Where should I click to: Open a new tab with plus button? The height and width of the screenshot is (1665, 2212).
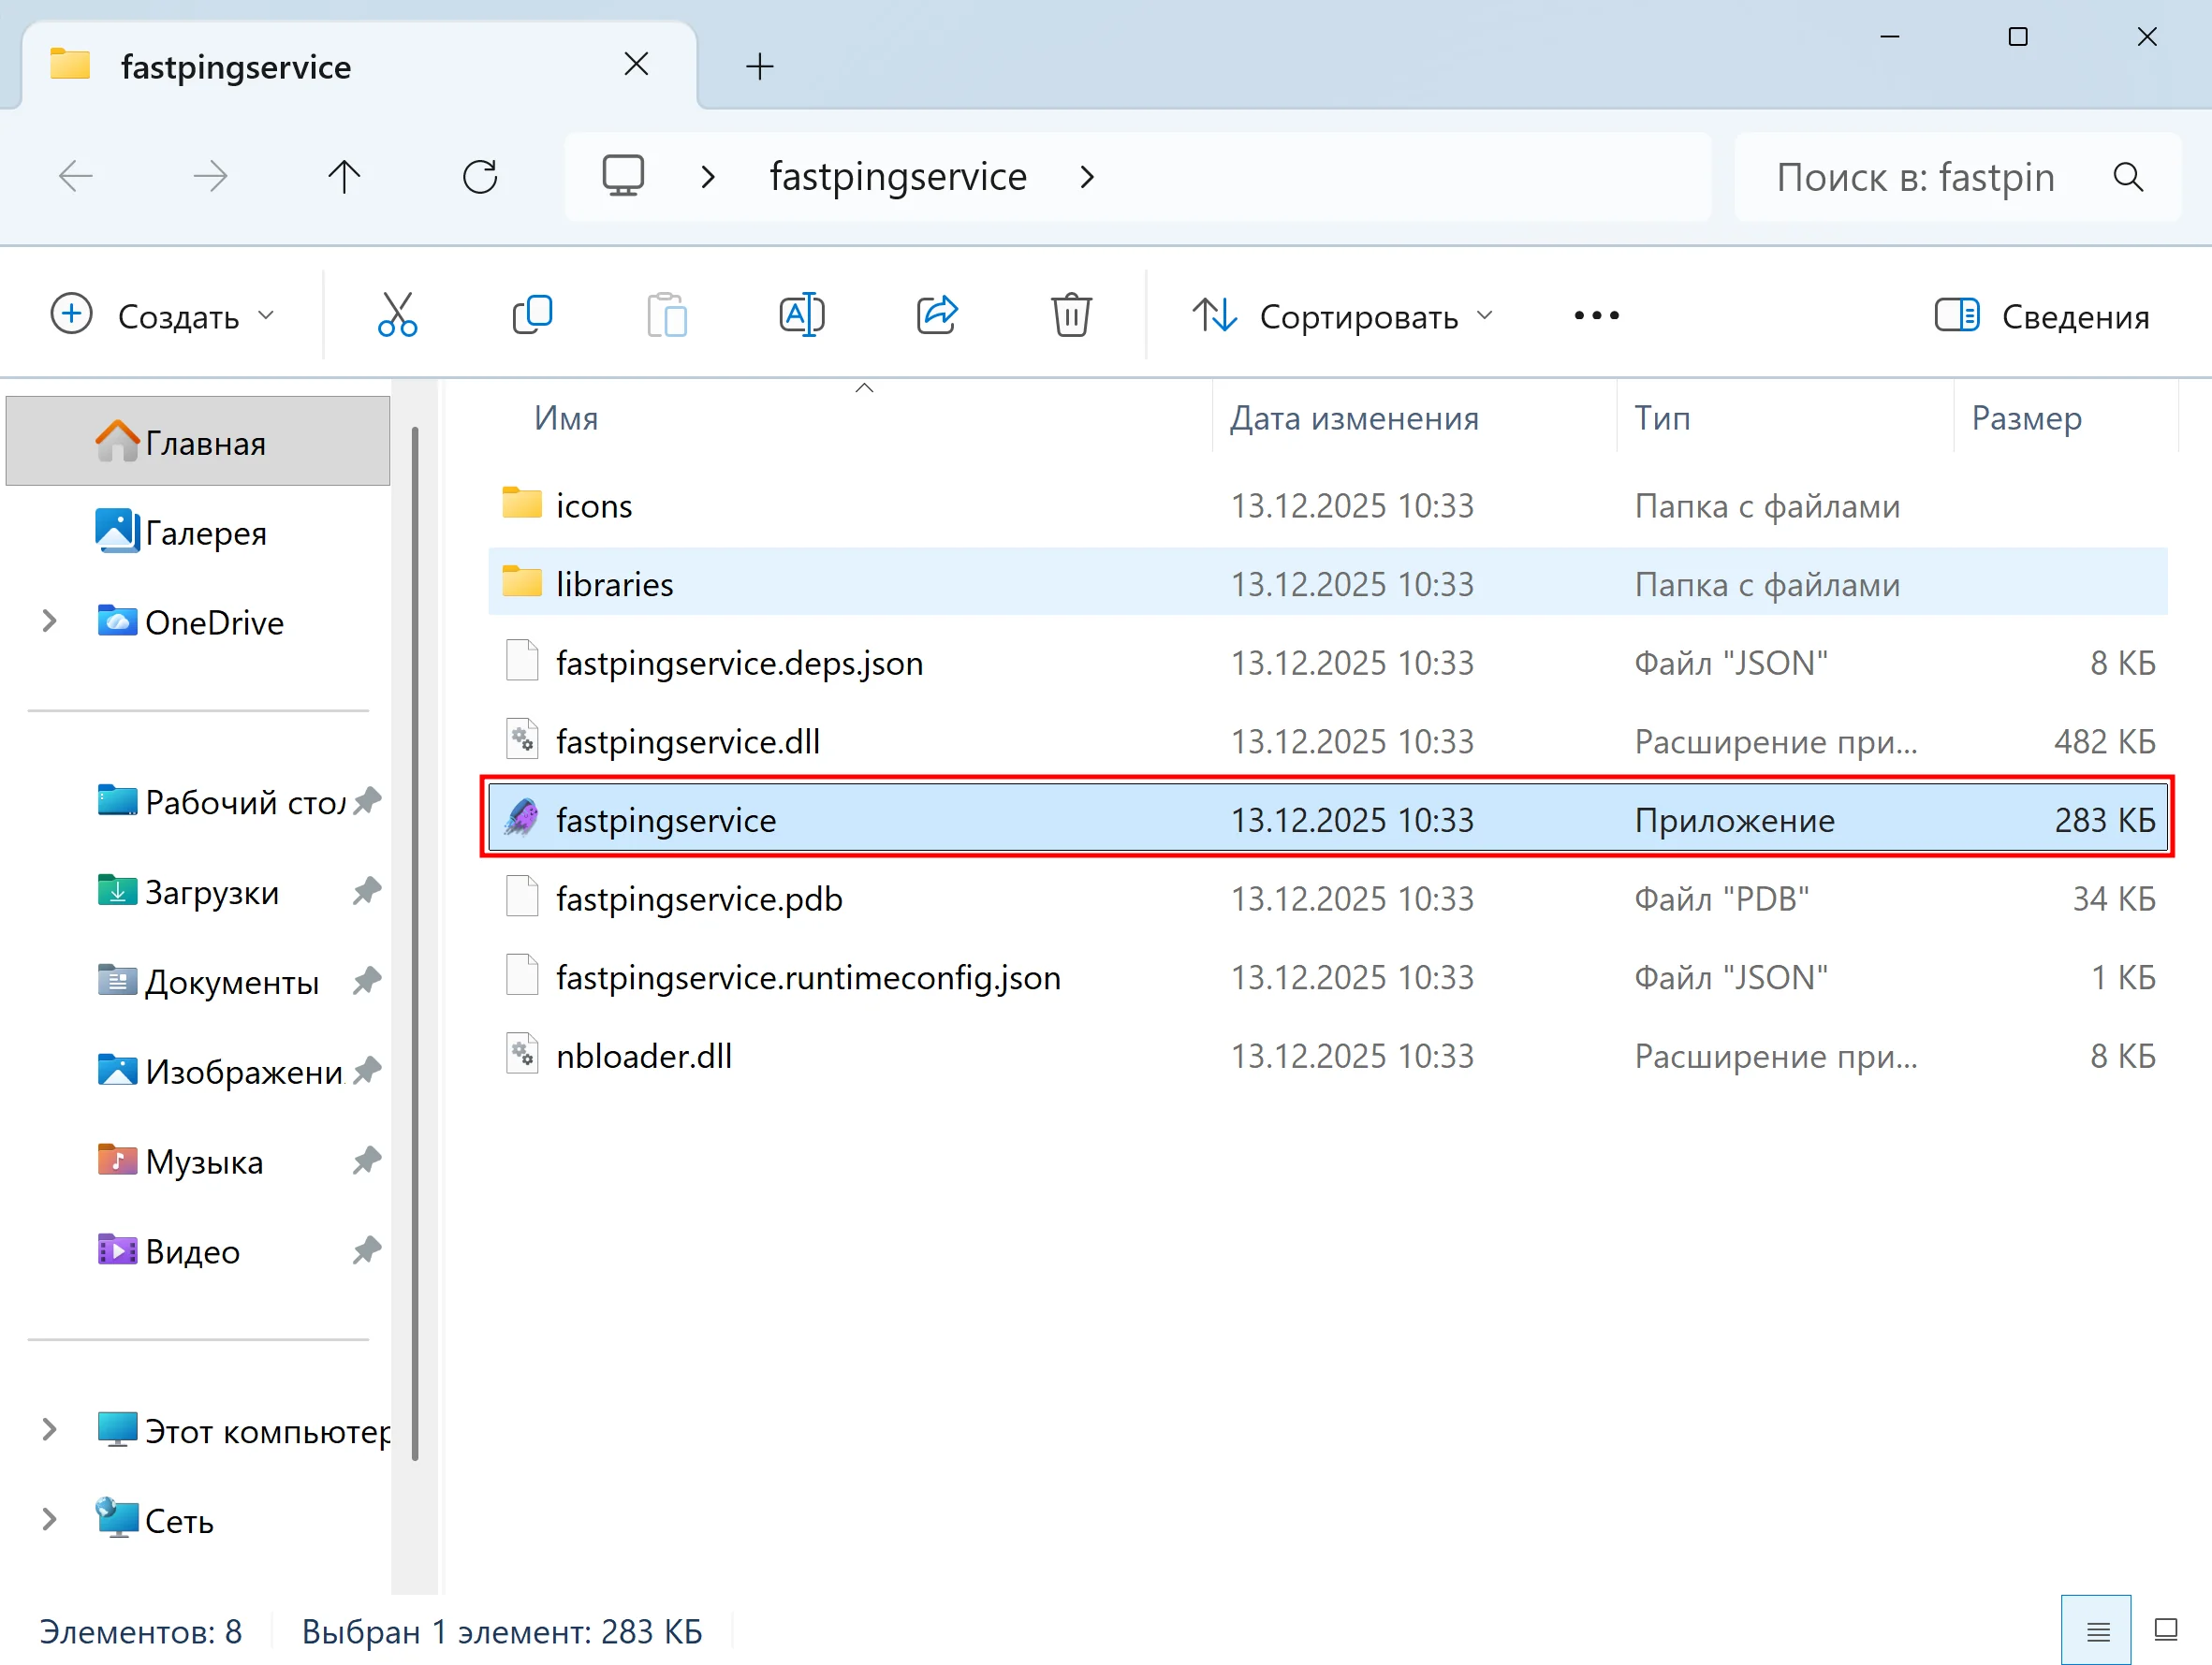(x=759, y=67)
